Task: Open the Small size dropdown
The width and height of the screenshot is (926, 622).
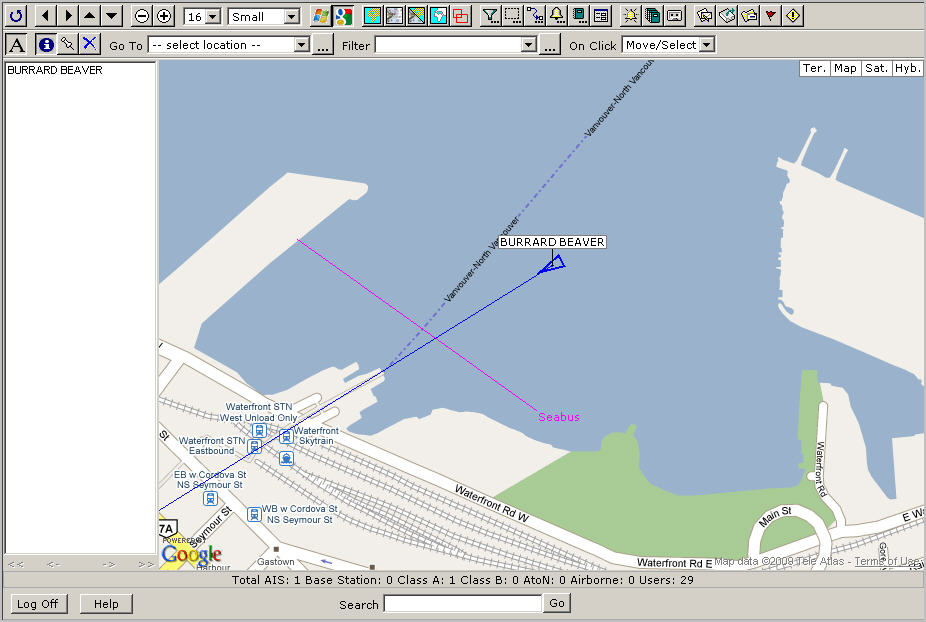Action: (x=264, y=17)
